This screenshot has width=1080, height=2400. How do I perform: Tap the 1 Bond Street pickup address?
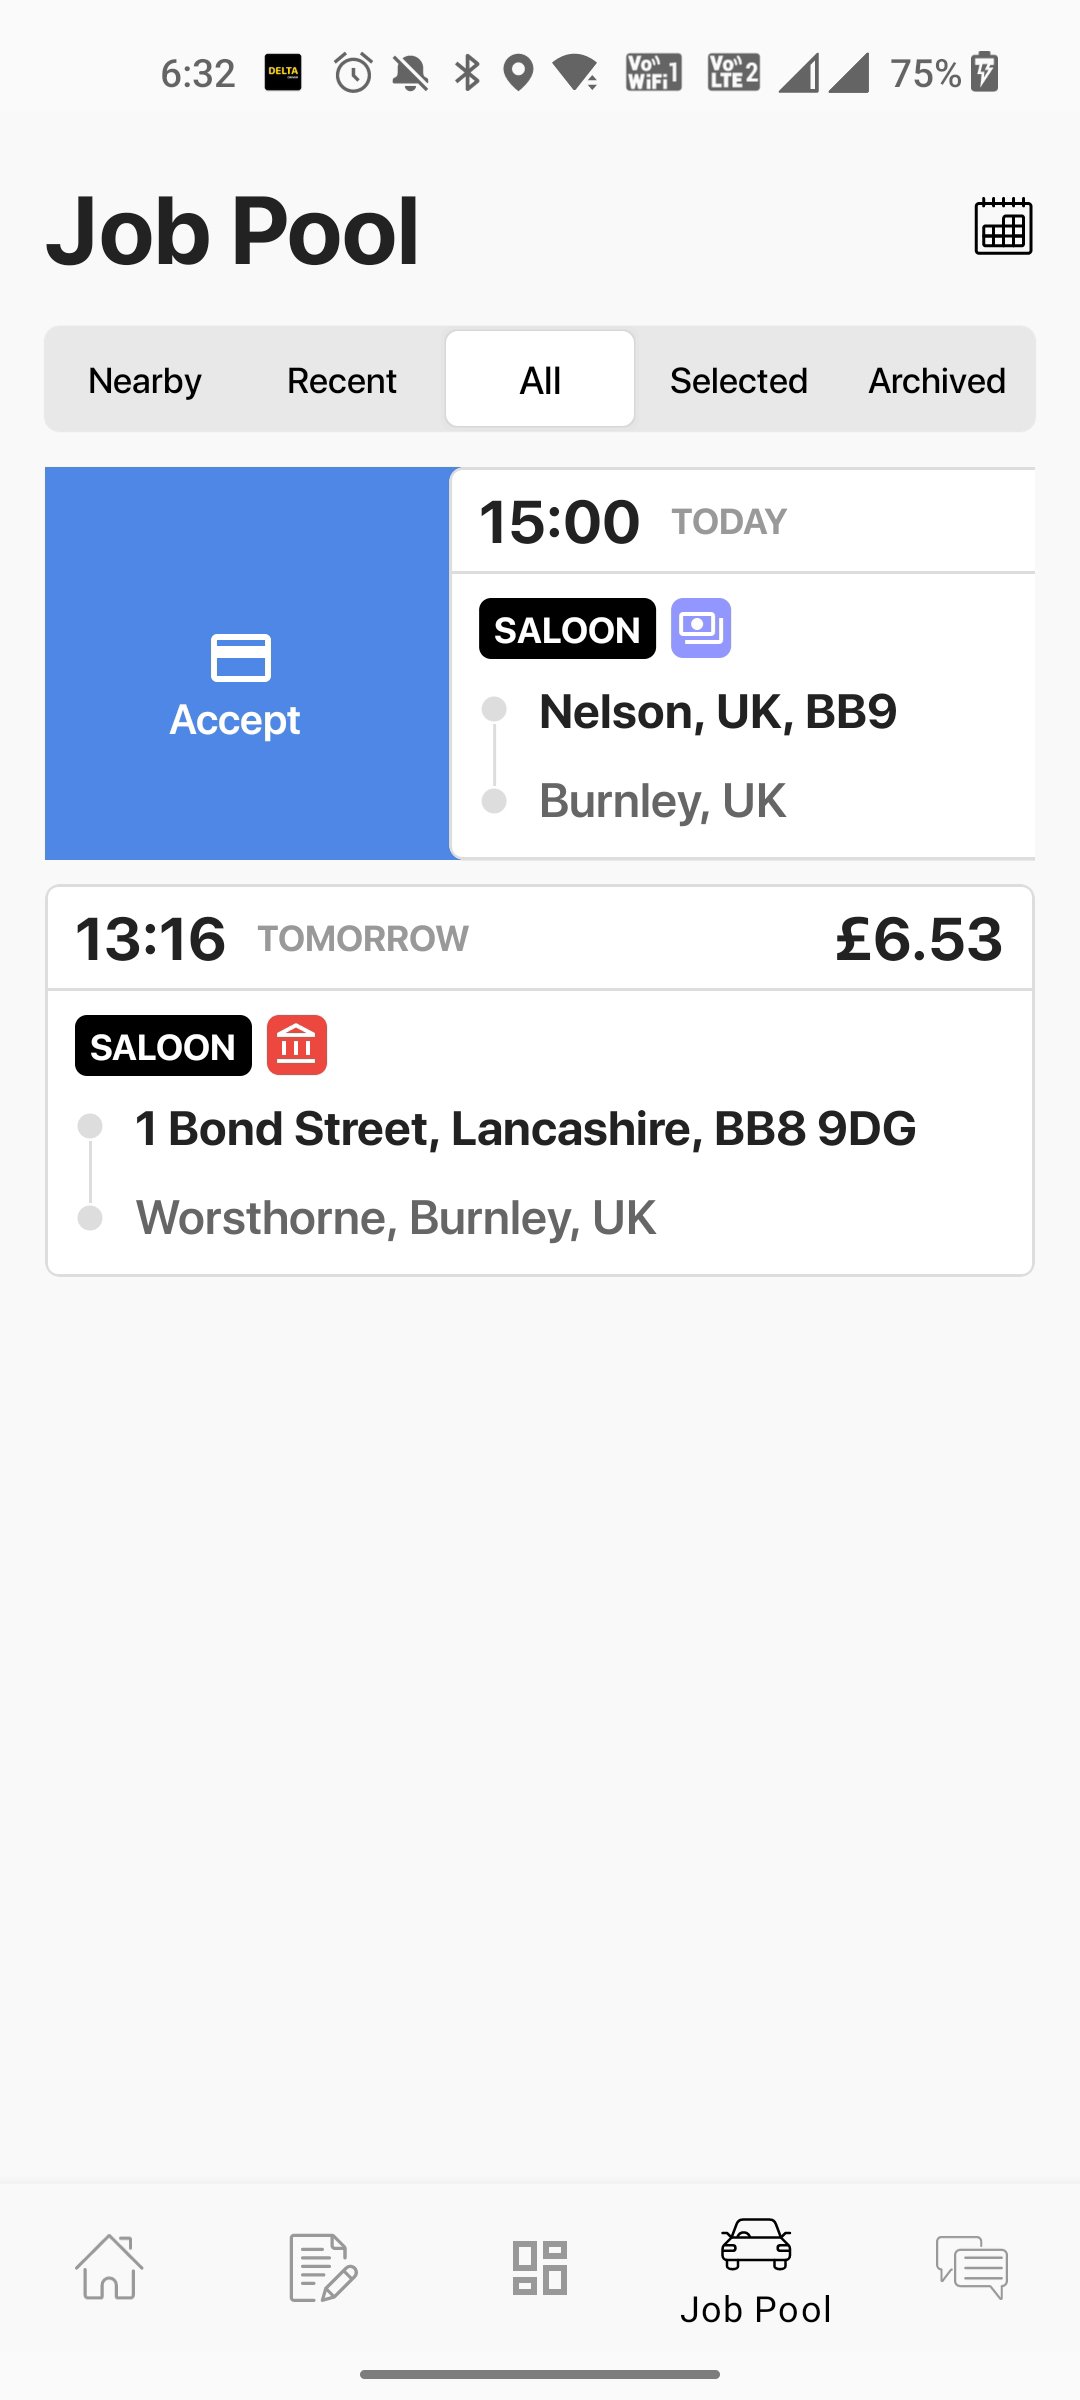pyautogui.click(x=526, y=1129)
